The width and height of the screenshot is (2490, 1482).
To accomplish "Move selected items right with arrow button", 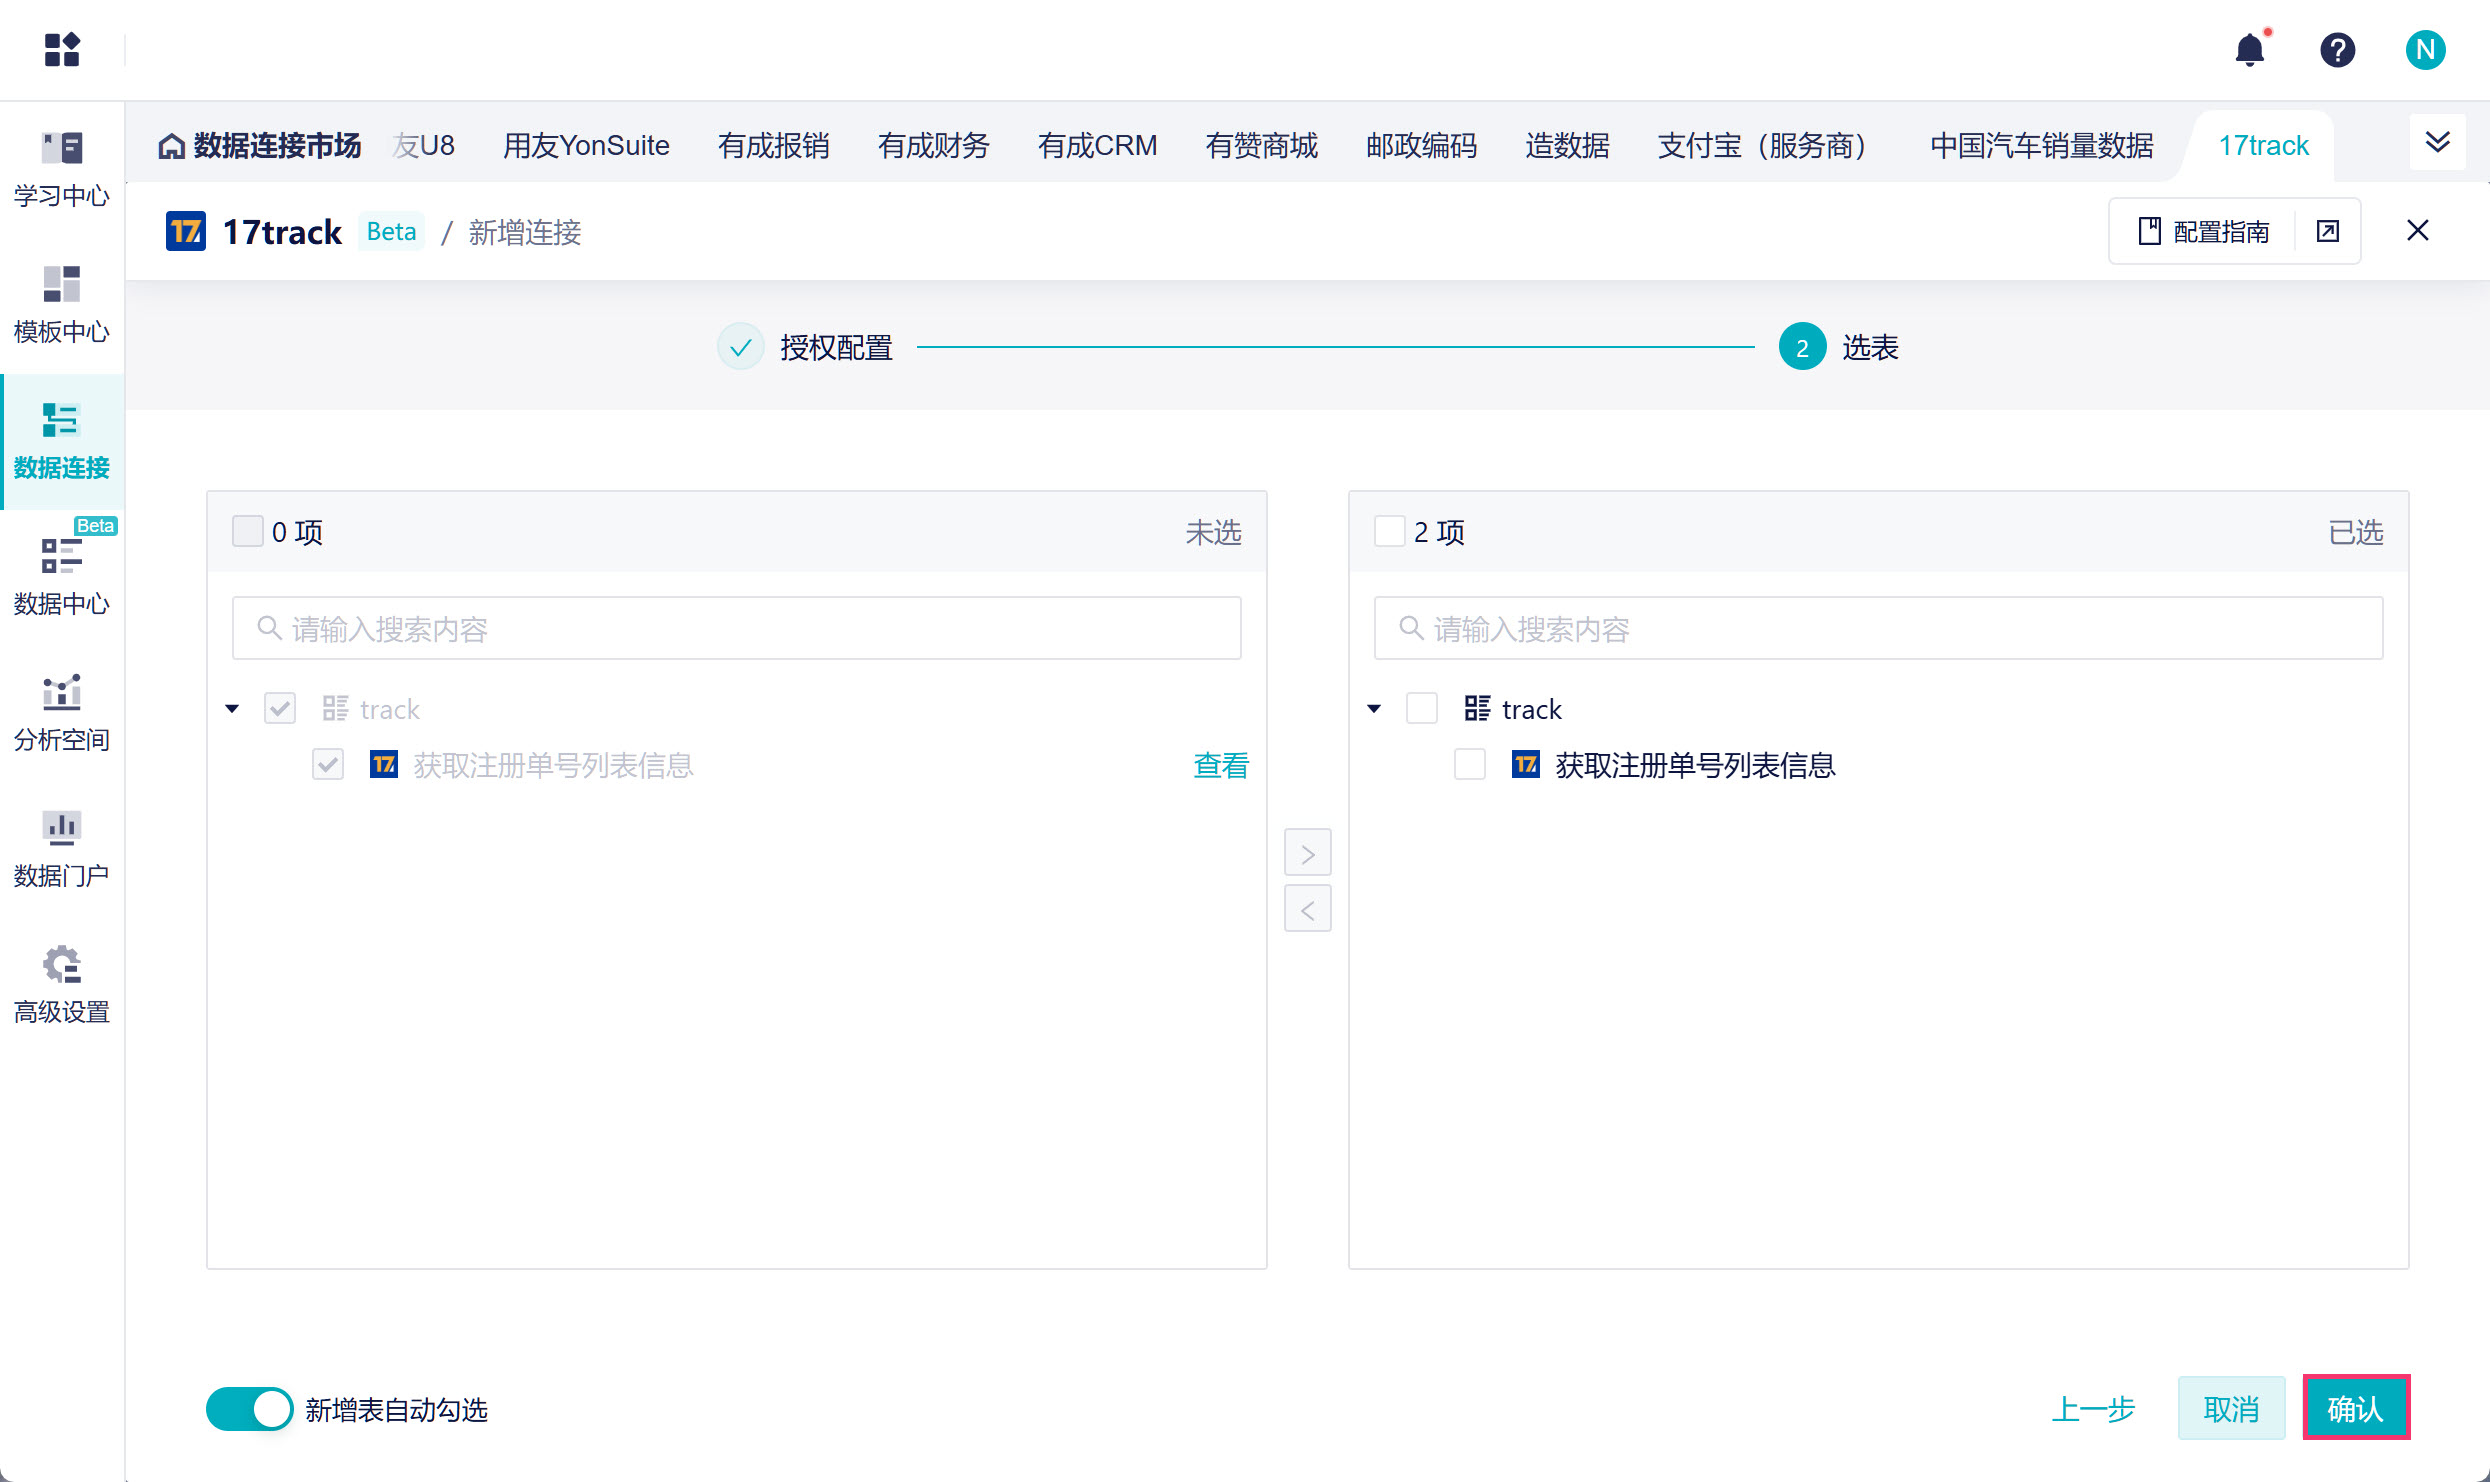I will [x=1308, y=853].
